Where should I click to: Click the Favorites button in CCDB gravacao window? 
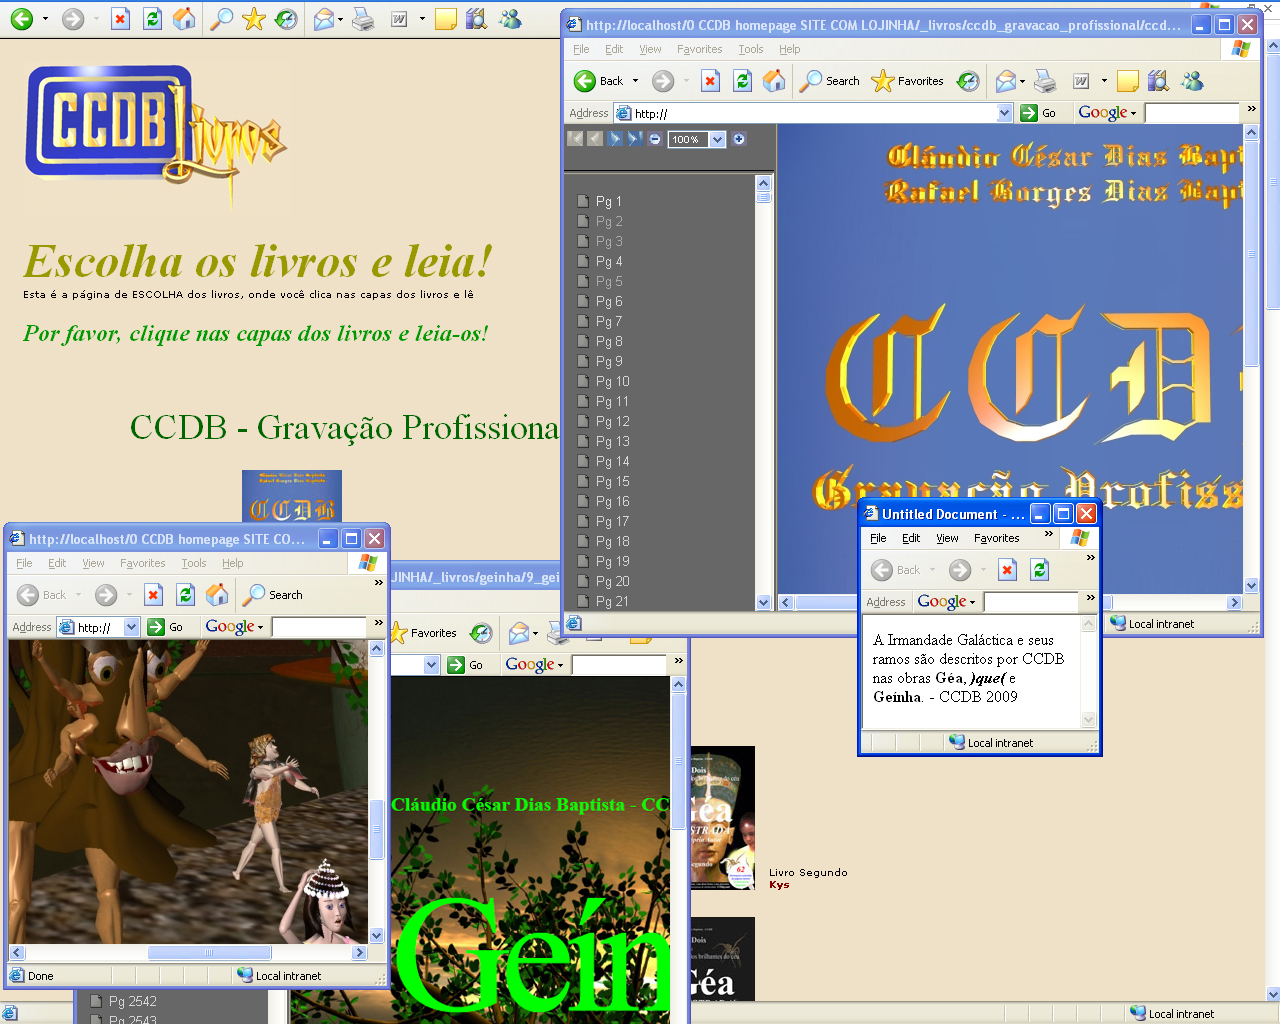tap(908, 81)
